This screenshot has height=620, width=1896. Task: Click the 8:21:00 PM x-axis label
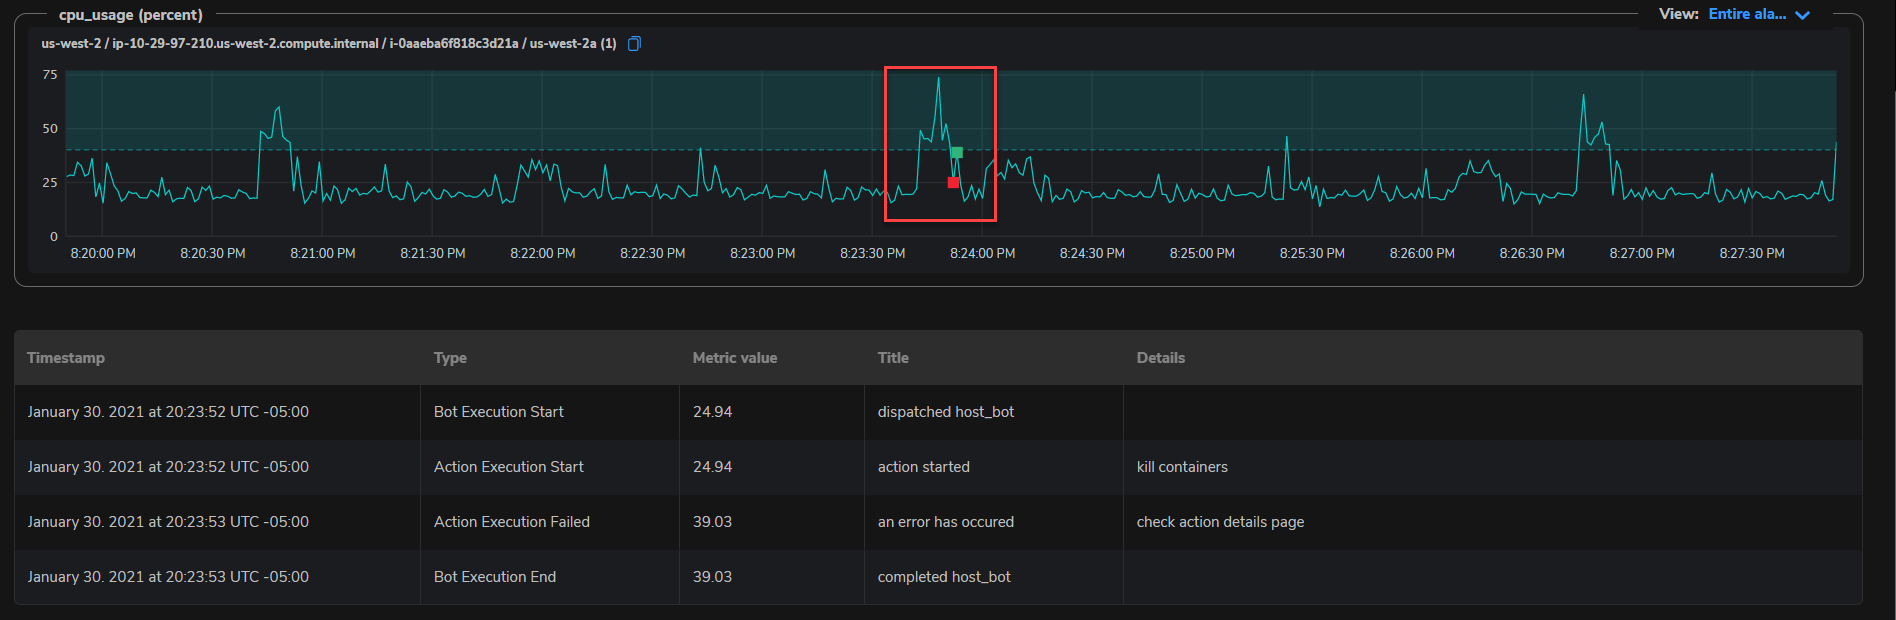[323, 254]
